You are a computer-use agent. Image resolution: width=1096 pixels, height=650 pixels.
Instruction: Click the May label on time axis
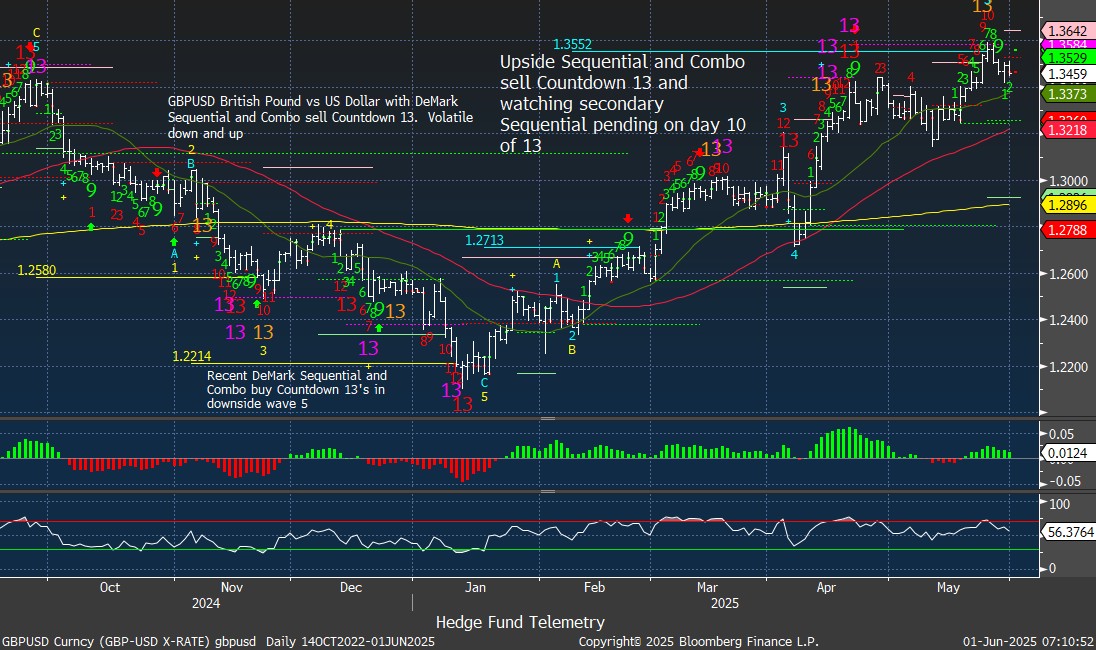(x=948, y=587)
